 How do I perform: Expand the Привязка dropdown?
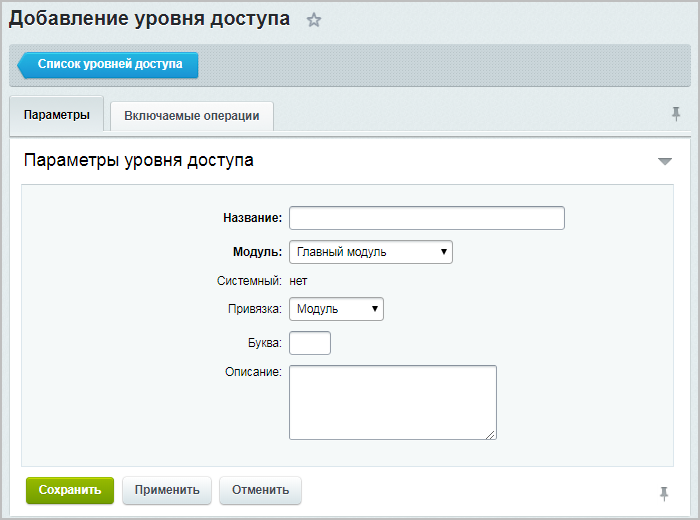[336, 309]
